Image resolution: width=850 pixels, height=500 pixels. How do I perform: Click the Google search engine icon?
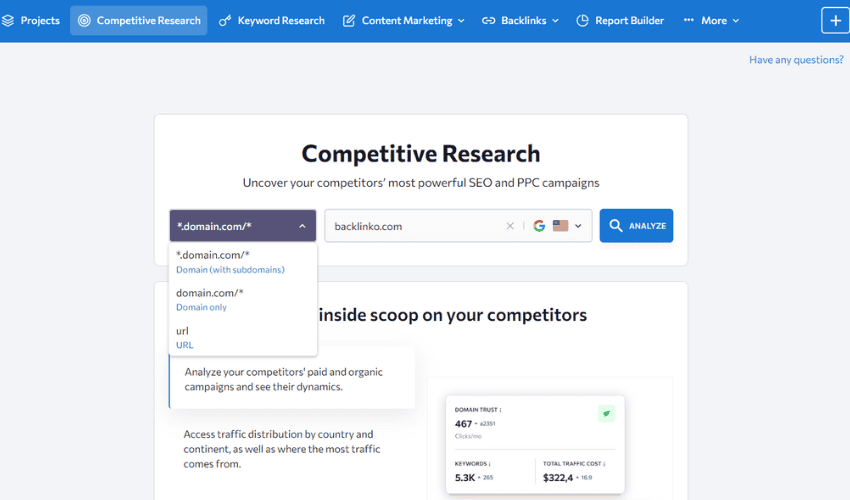[x=539, y=226]
